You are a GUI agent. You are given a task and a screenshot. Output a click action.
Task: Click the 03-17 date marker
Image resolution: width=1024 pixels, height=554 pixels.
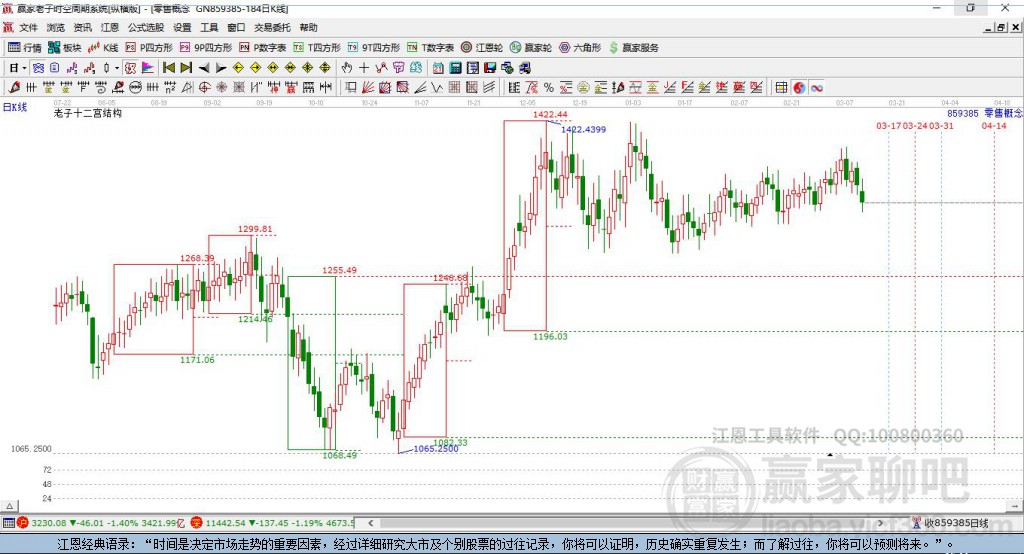(888, 125)
